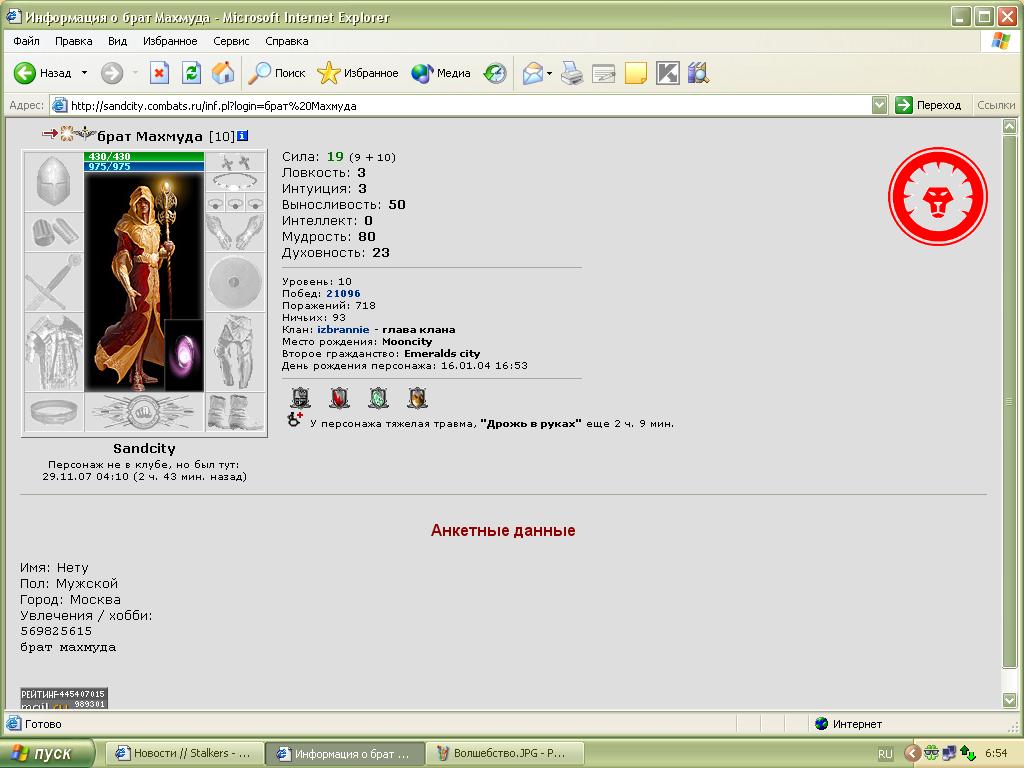Viewport: 1024px width, 768px height.
Task: Click the body armor equipment slot
Action: [x=54, y=352]
